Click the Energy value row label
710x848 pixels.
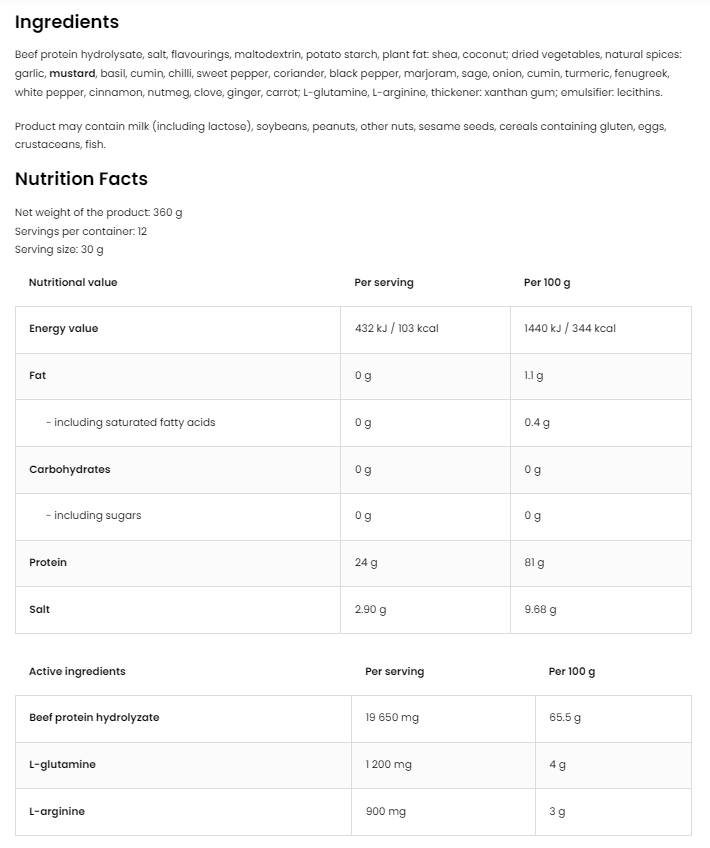coord(63,329)
